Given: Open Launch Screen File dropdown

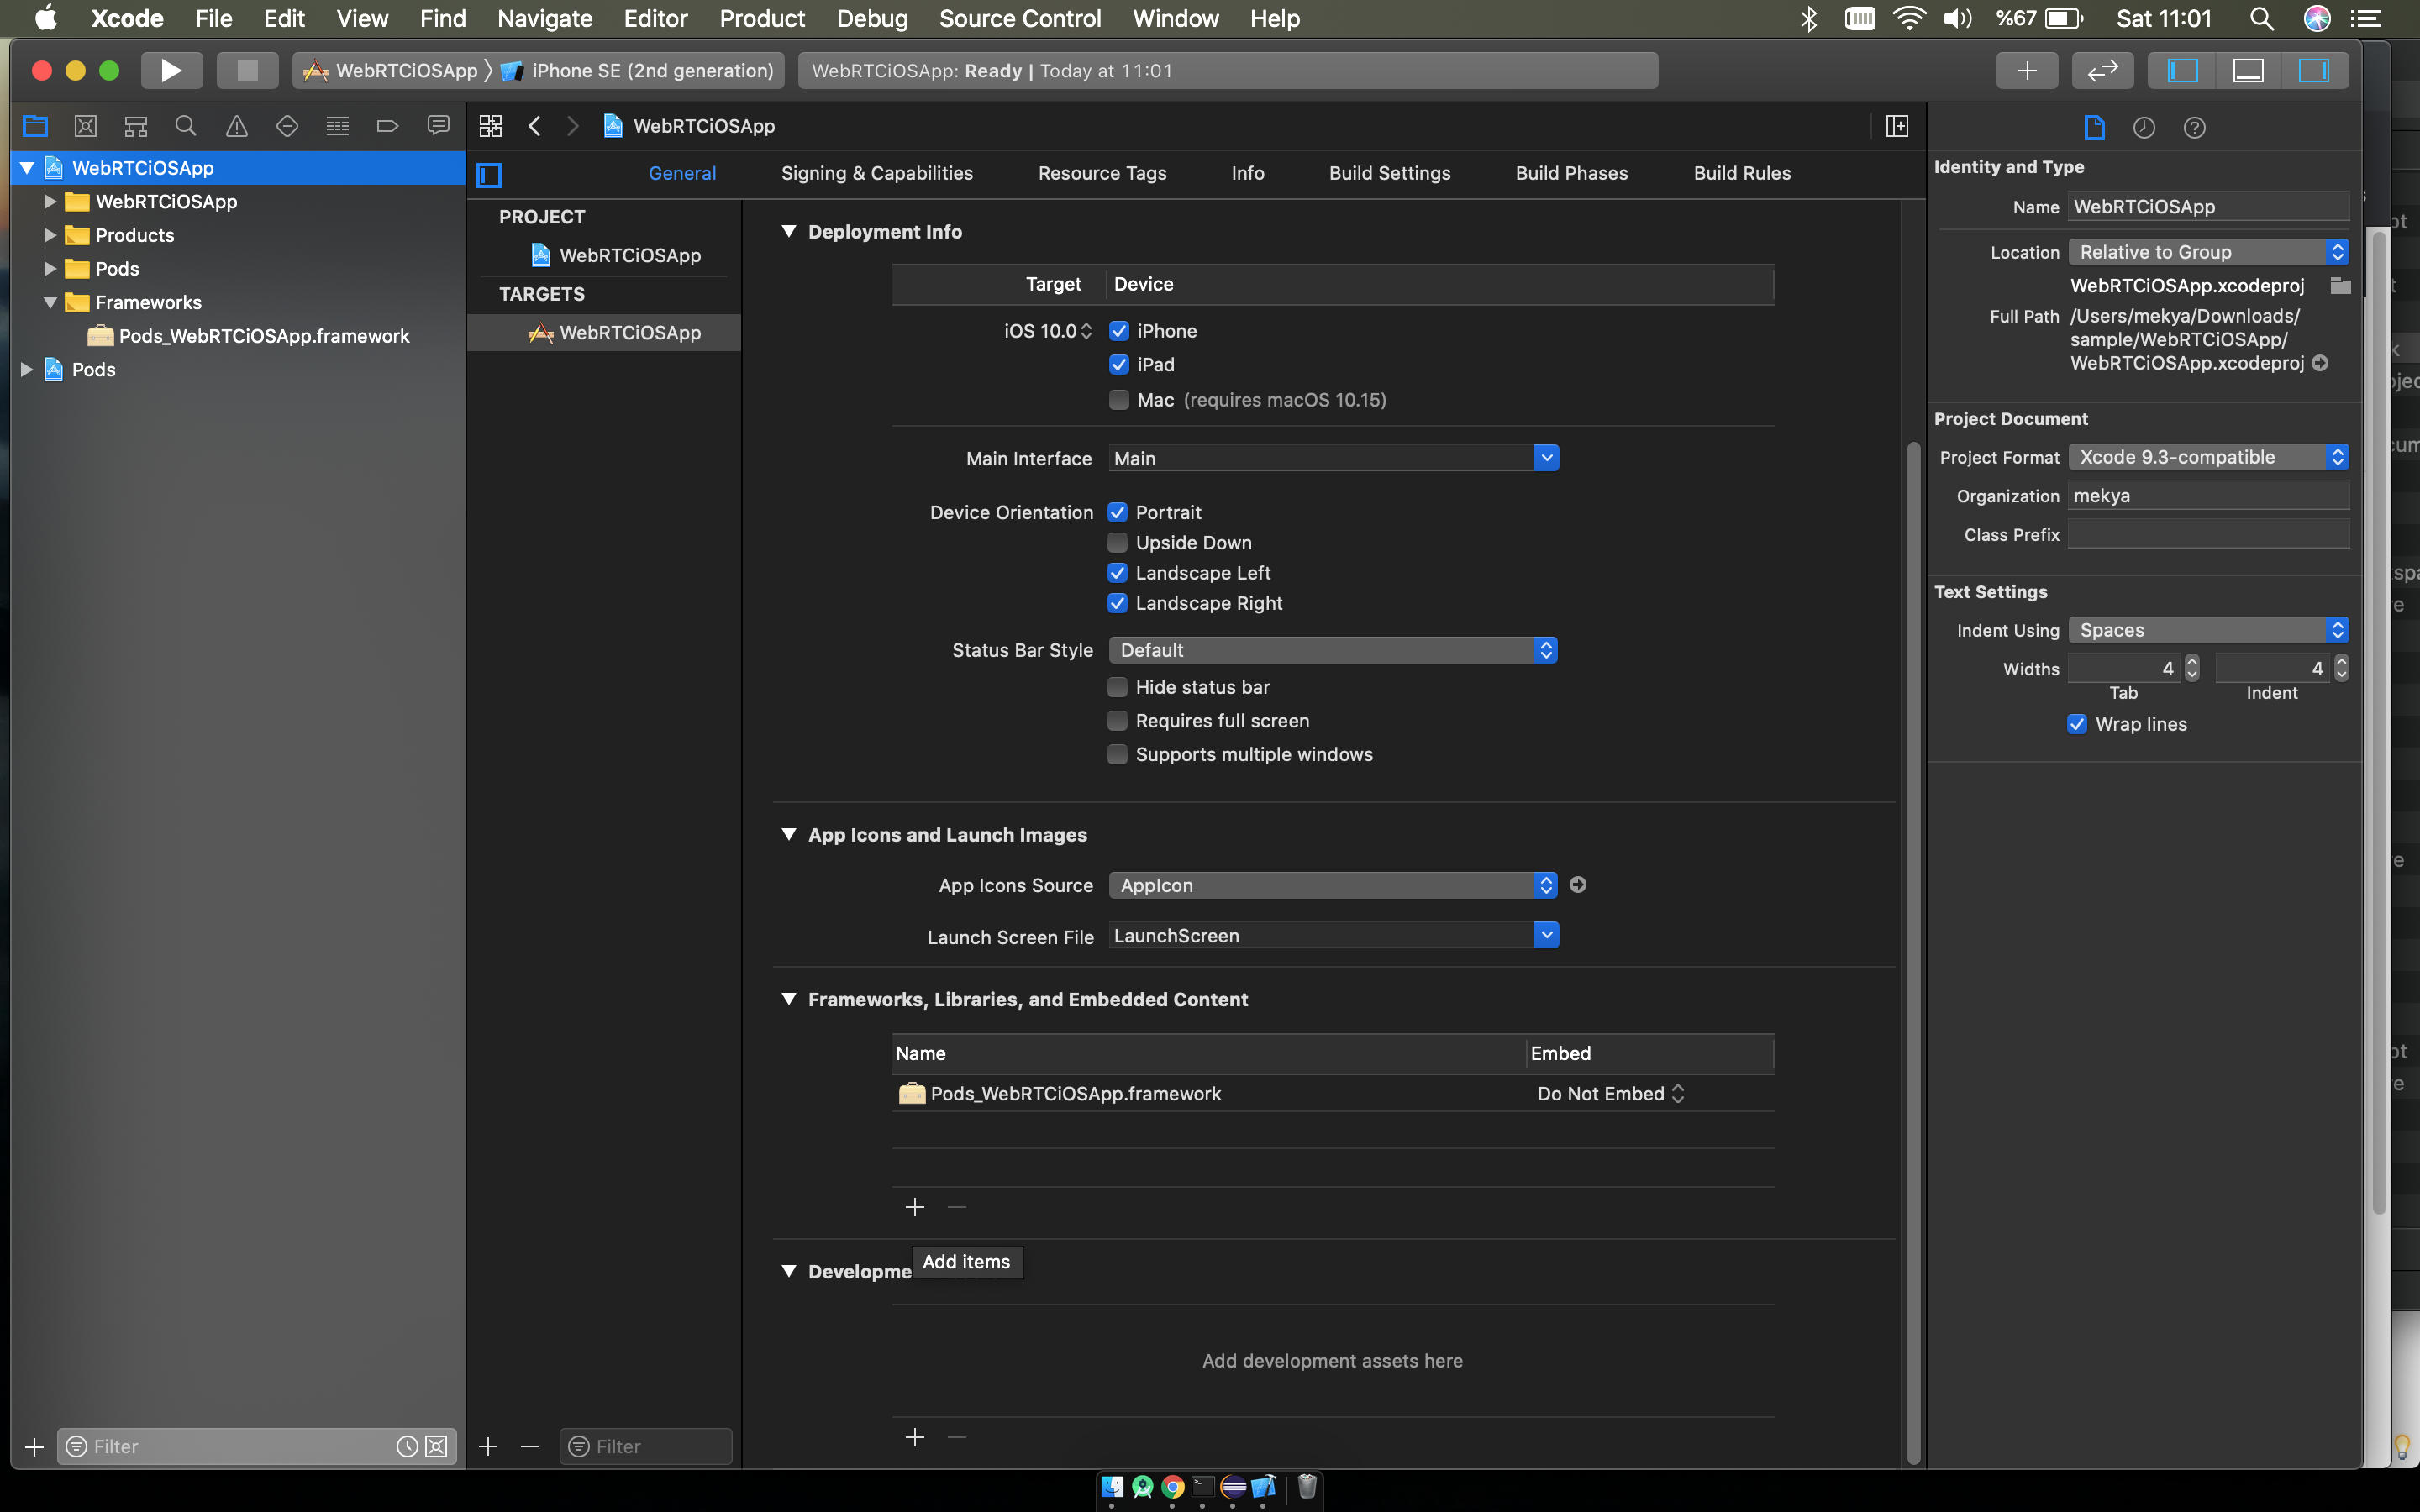Looking at the screenshot, I should [x=1546, y=935].
